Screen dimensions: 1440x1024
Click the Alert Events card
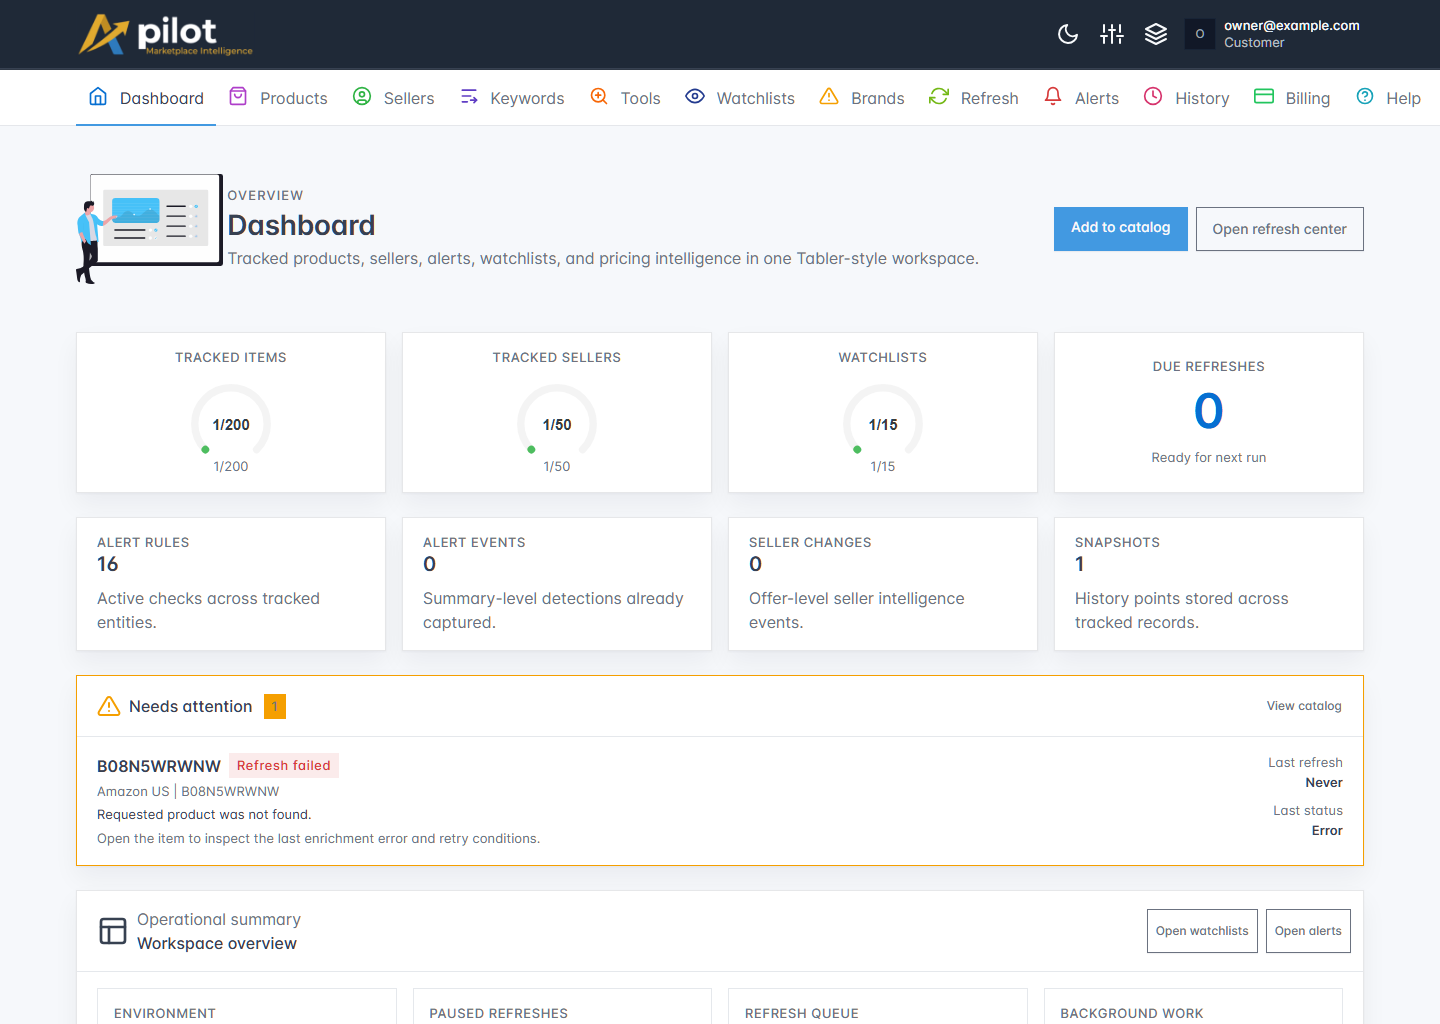click(557, 584)
